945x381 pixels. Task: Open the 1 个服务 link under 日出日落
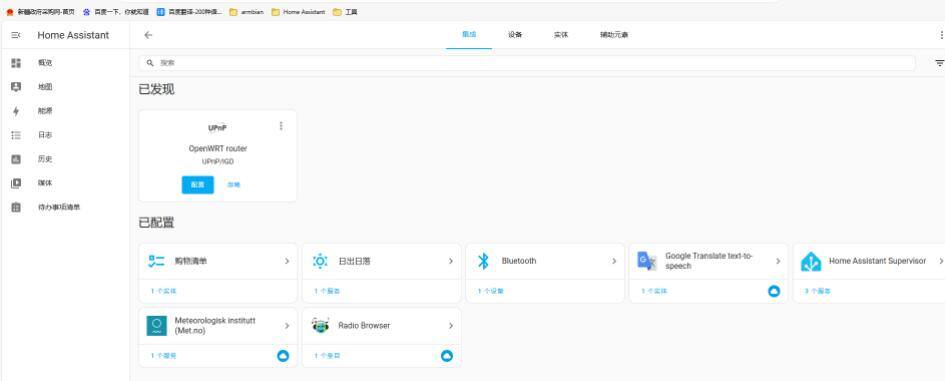point(327,291)
